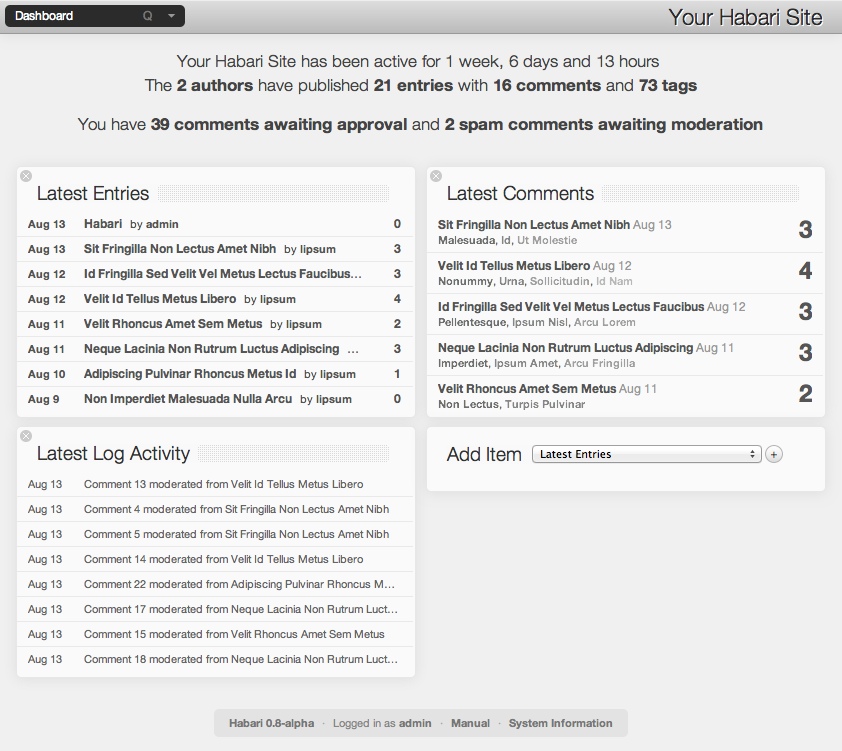The image size is (842, 751).
Task: Close the Latest Comments module
Action: coord(436,176)
